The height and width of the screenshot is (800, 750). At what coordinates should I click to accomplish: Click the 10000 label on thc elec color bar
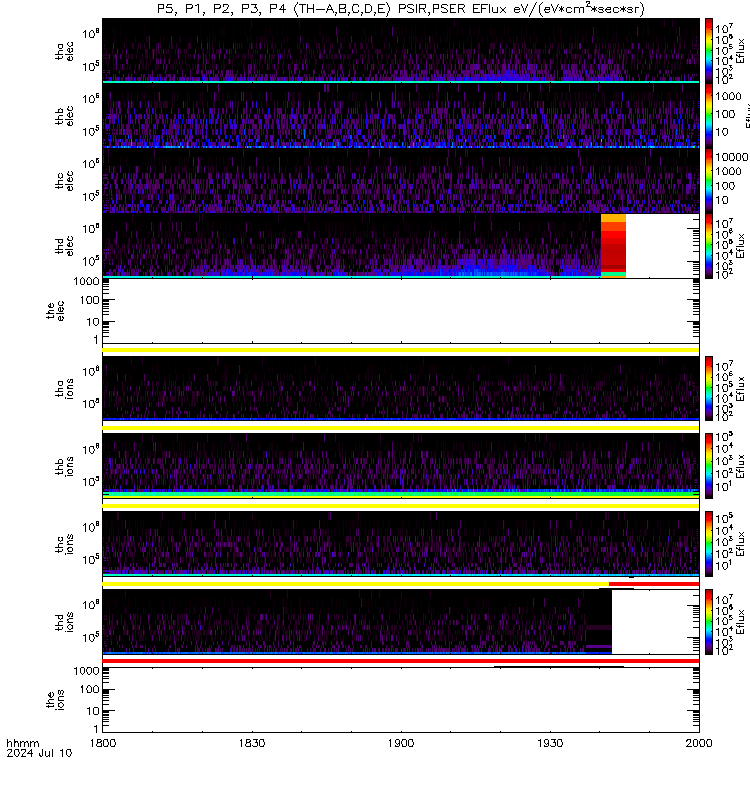[x=732, y=157]
